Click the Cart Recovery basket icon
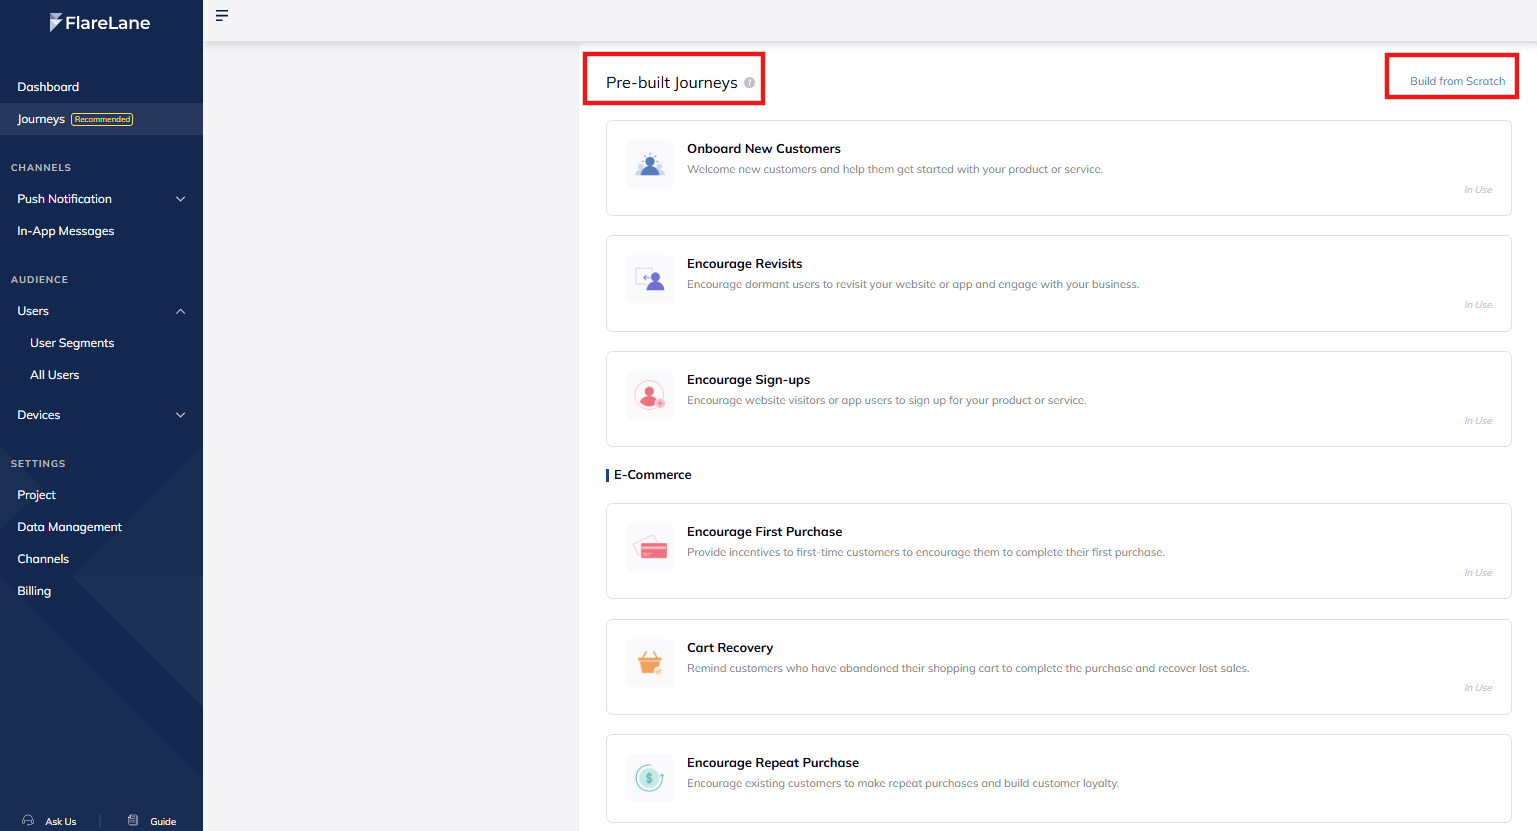Viewport: 1537px width, 831px height. point(650,663)
